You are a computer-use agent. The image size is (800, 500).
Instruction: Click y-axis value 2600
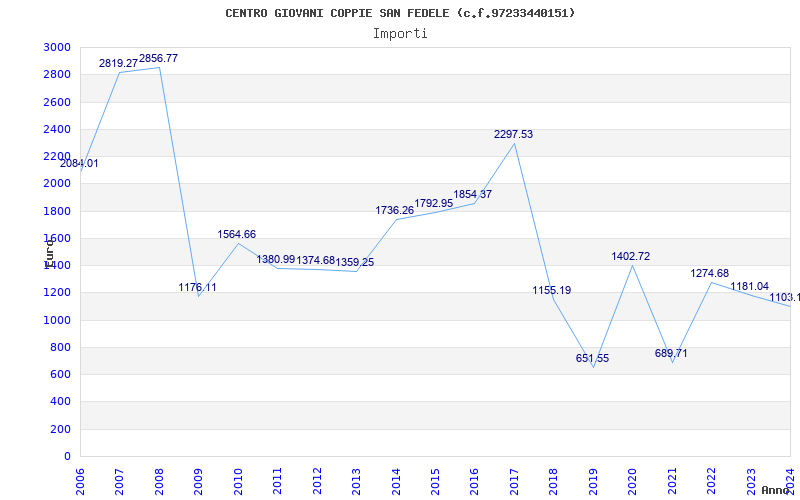click(x=57, y=102)
